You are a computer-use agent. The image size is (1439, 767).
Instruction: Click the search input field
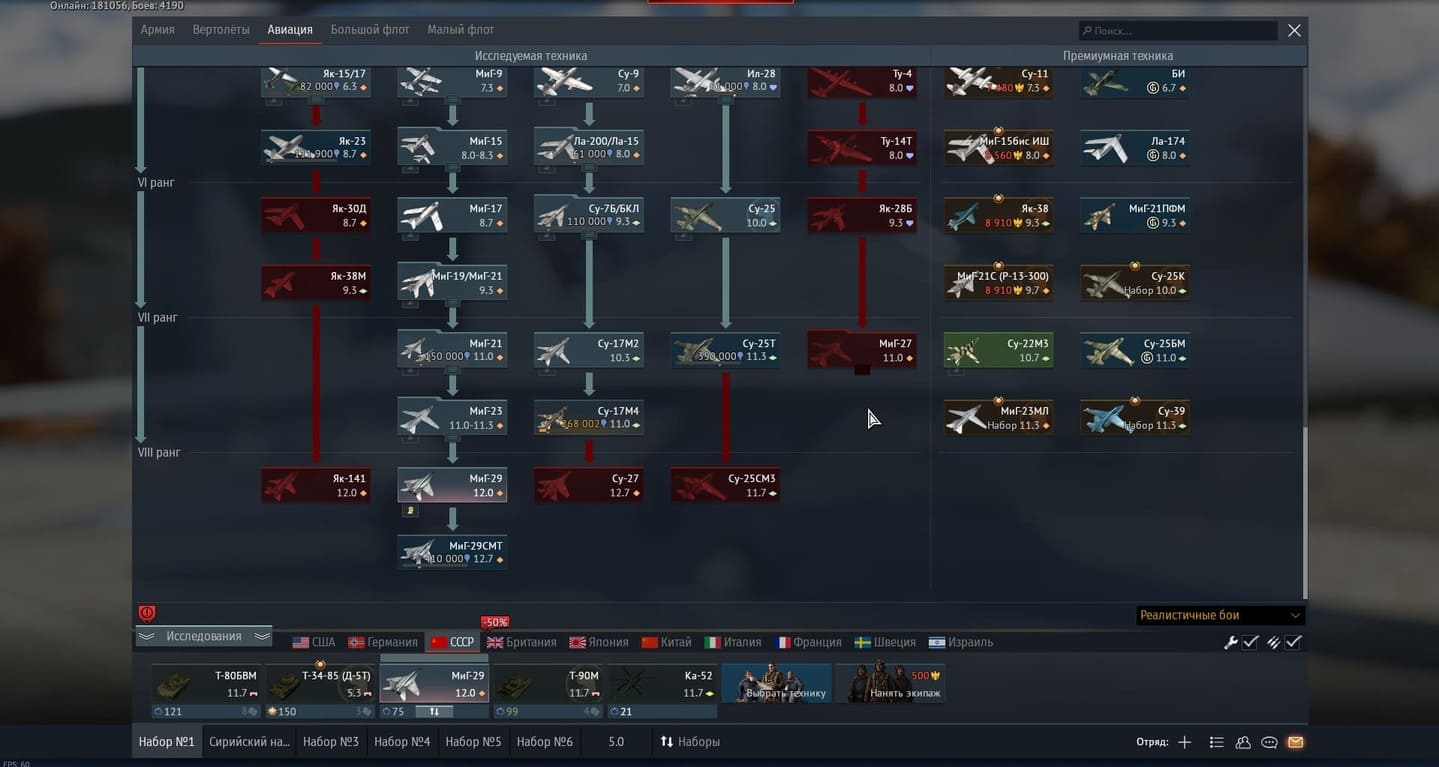[x=1178, y=31]
